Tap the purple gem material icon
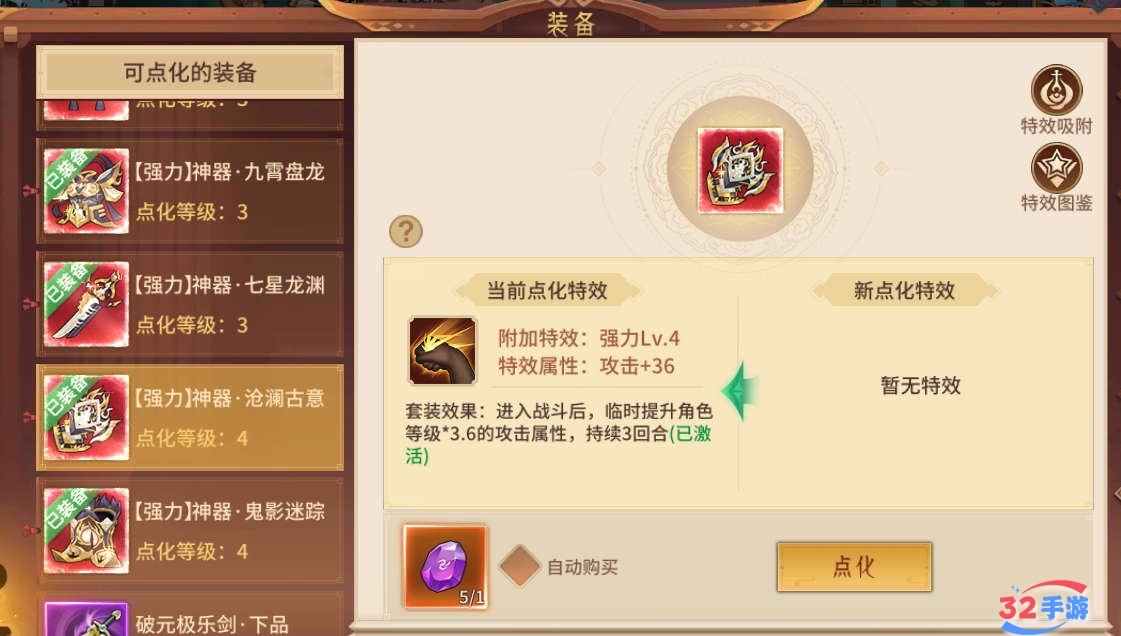The width and height of the screenshot is (1121, 636). pos(445,567)
